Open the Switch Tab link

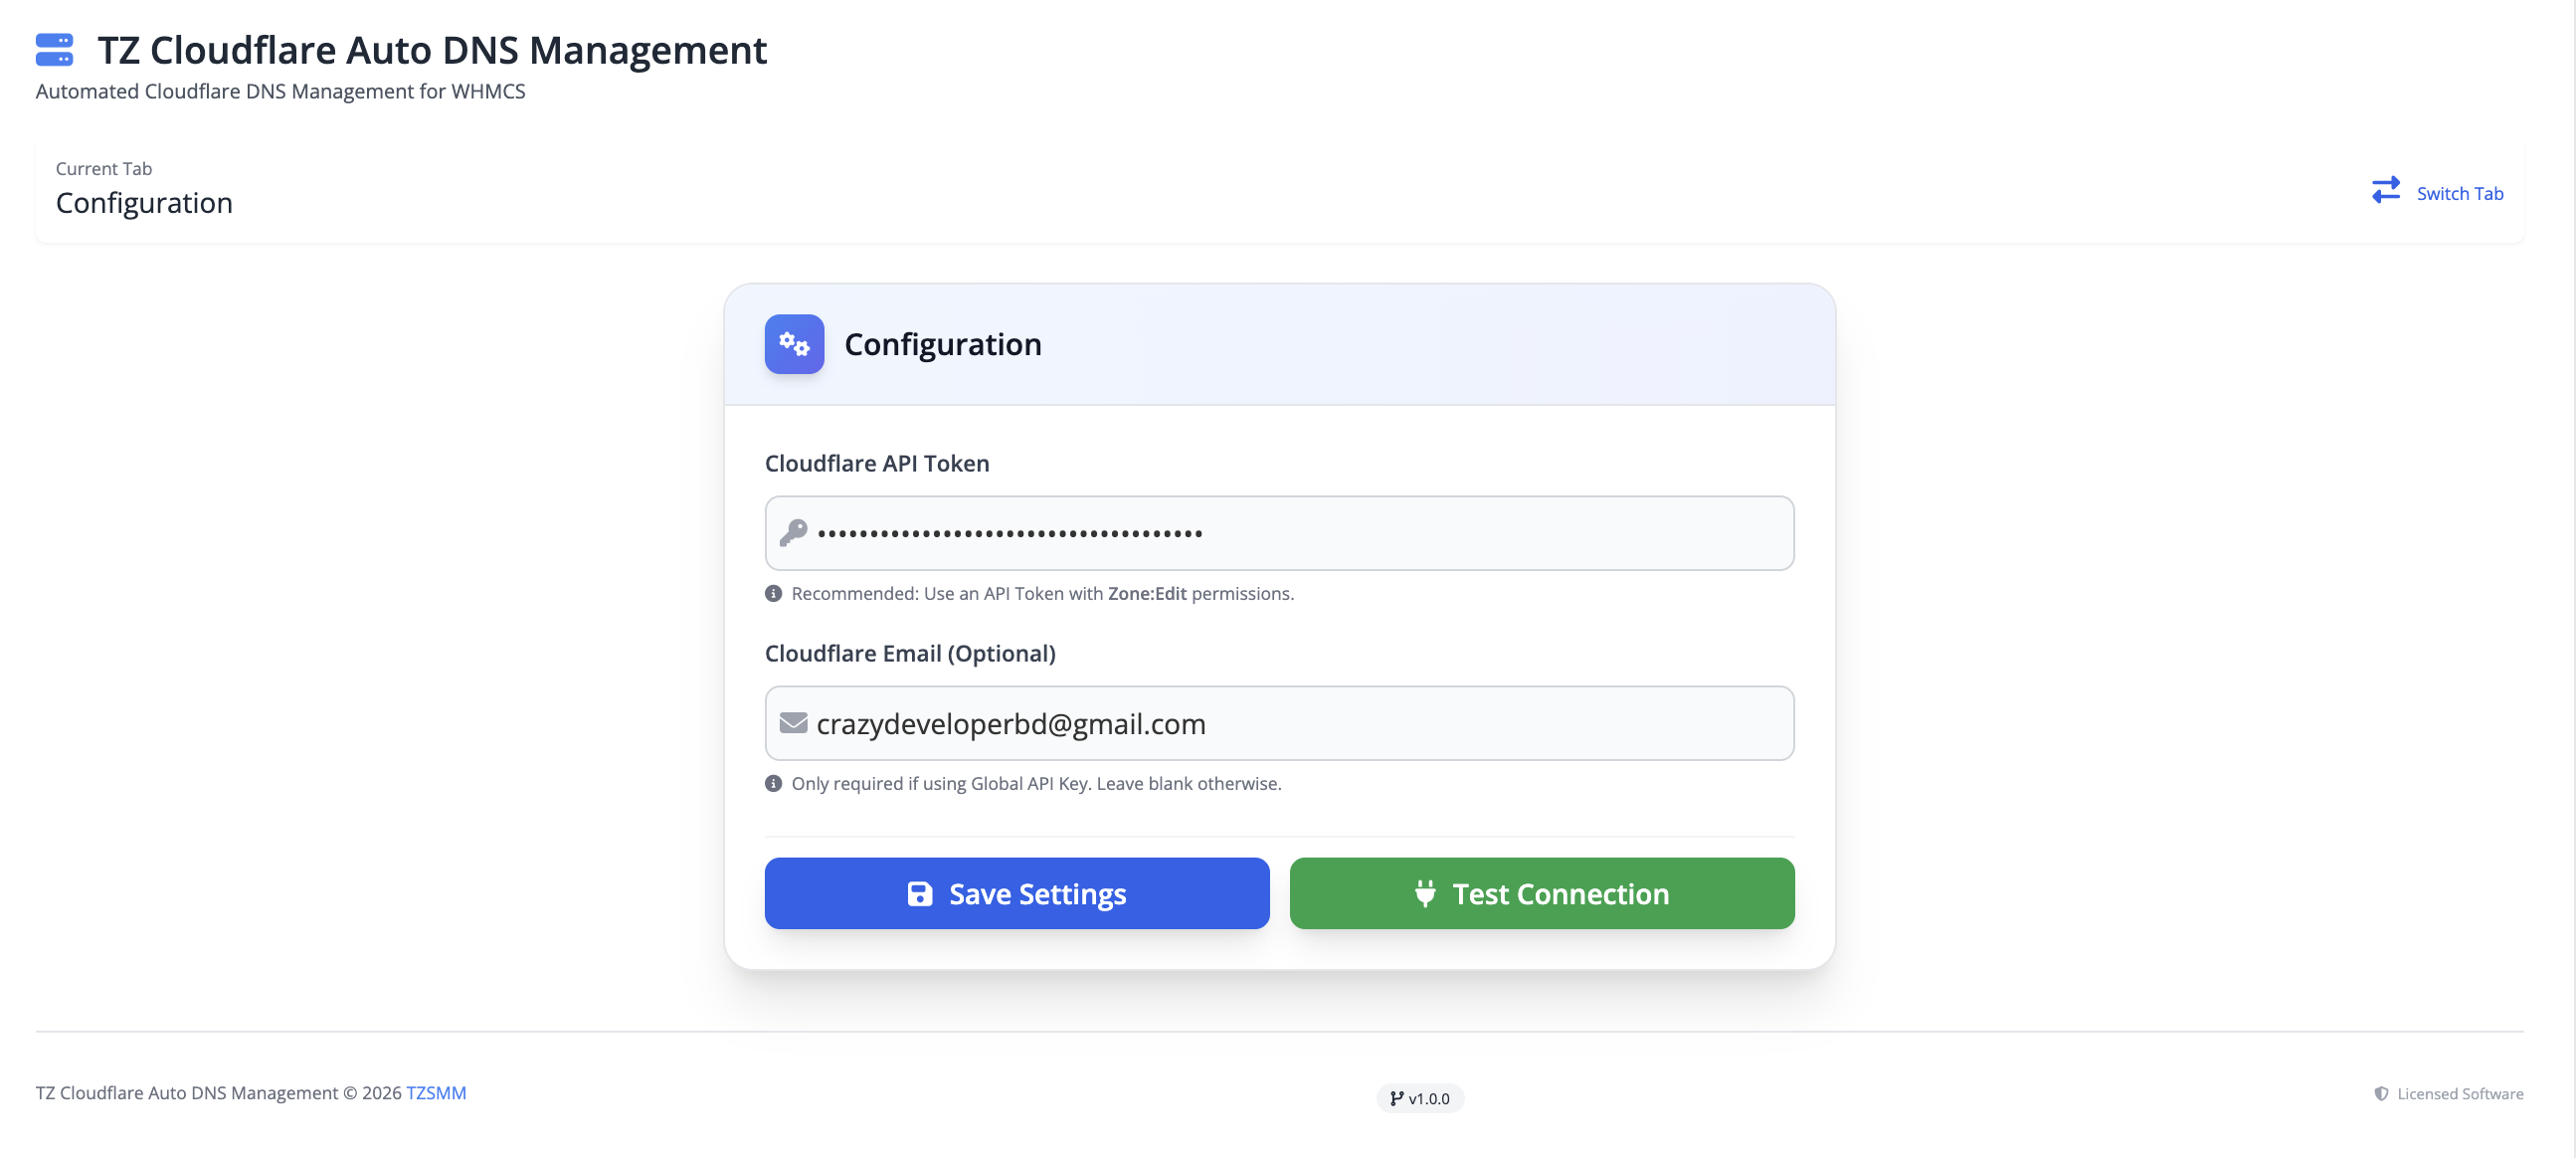click(x=2459, y=192)
